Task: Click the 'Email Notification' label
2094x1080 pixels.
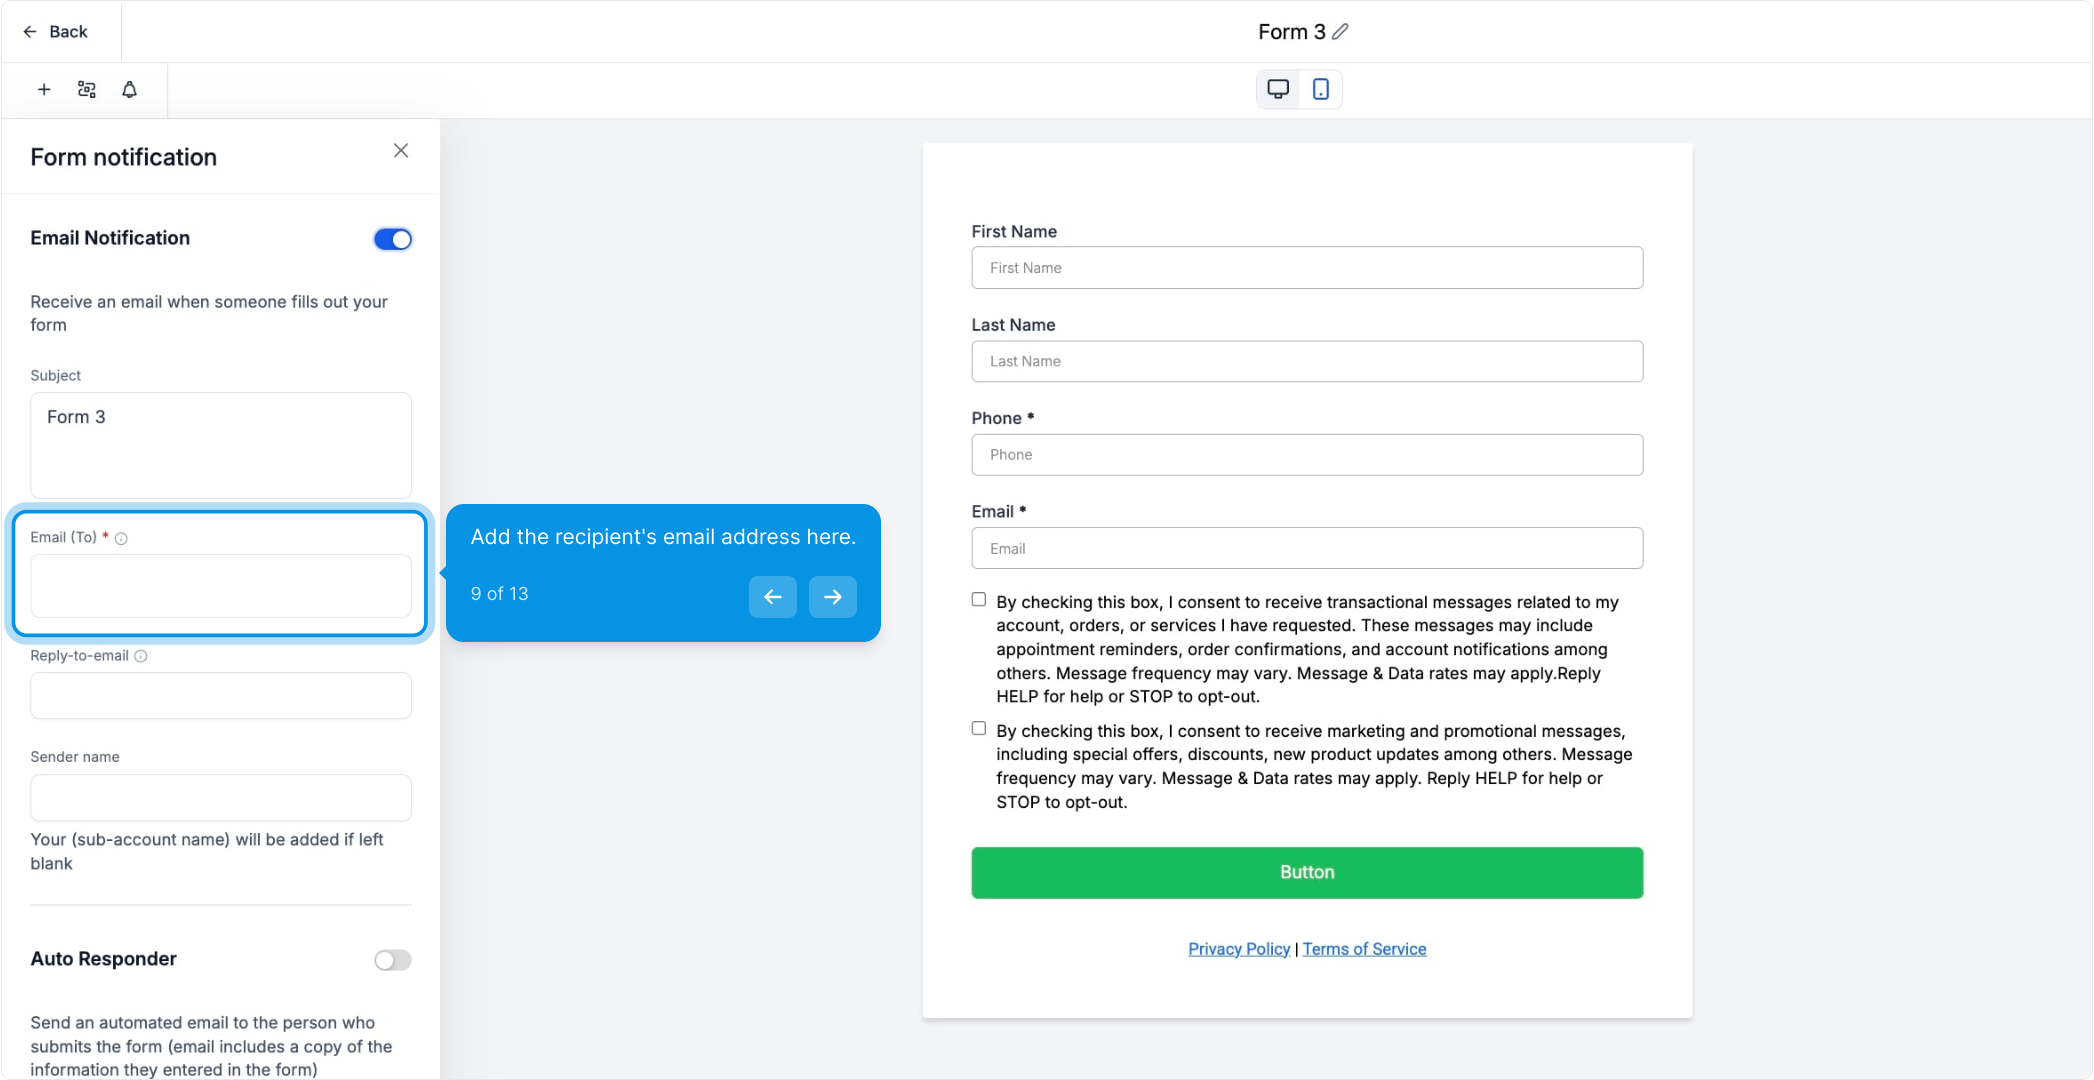Action: [110, 238]
